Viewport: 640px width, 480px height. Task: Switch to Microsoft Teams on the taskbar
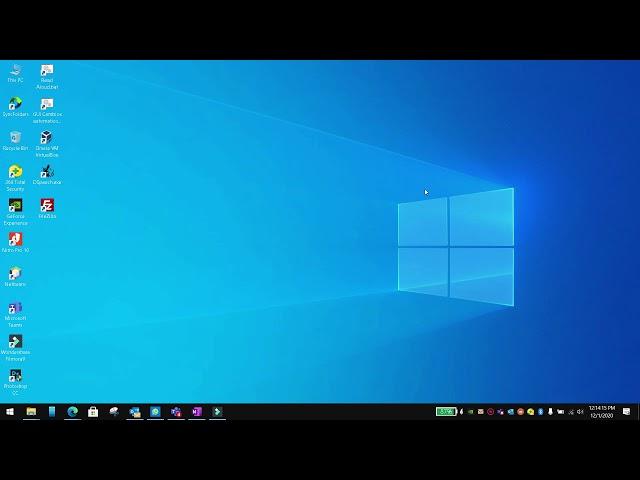point(176,411)
